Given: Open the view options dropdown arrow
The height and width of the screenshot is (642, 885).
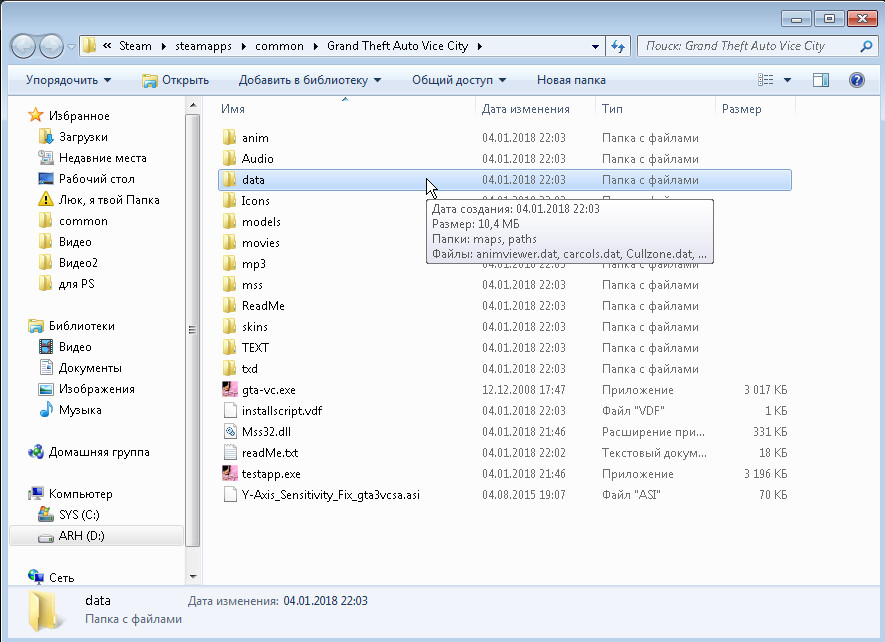Looking at the screenshot, I should (787, 80).
